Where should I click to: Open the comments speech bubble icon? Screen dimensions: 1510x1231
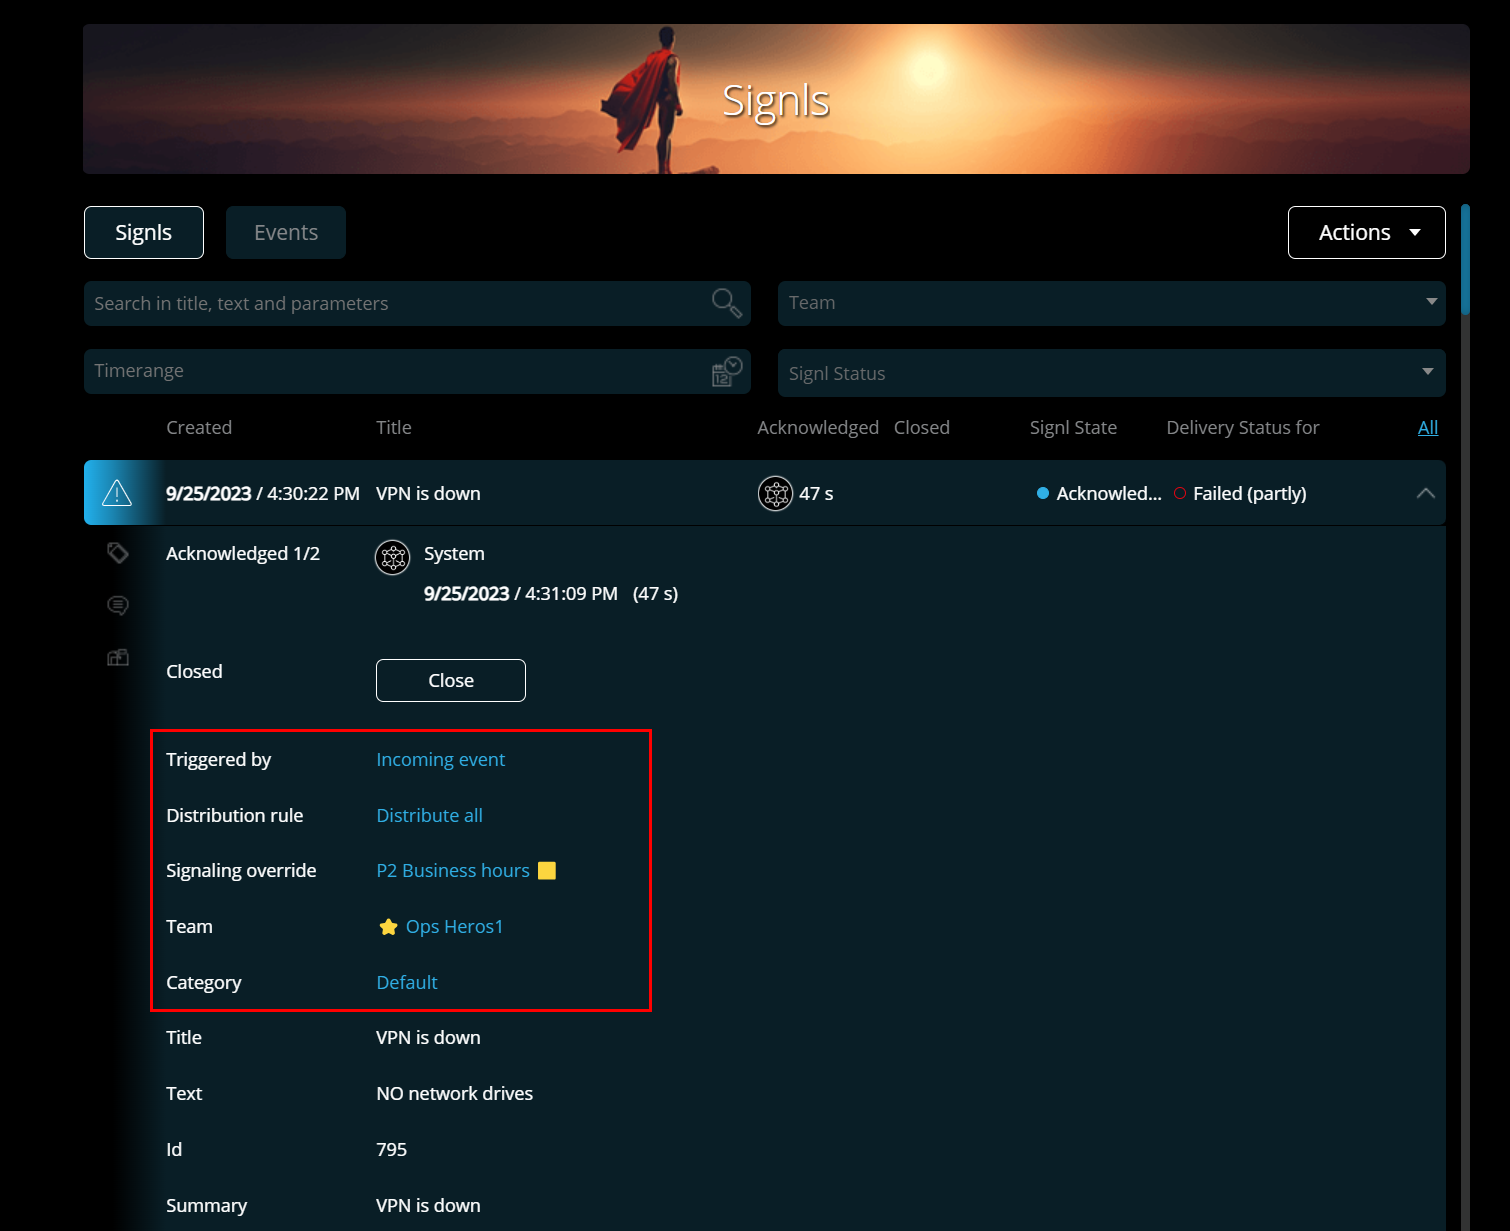click(118, 605)
